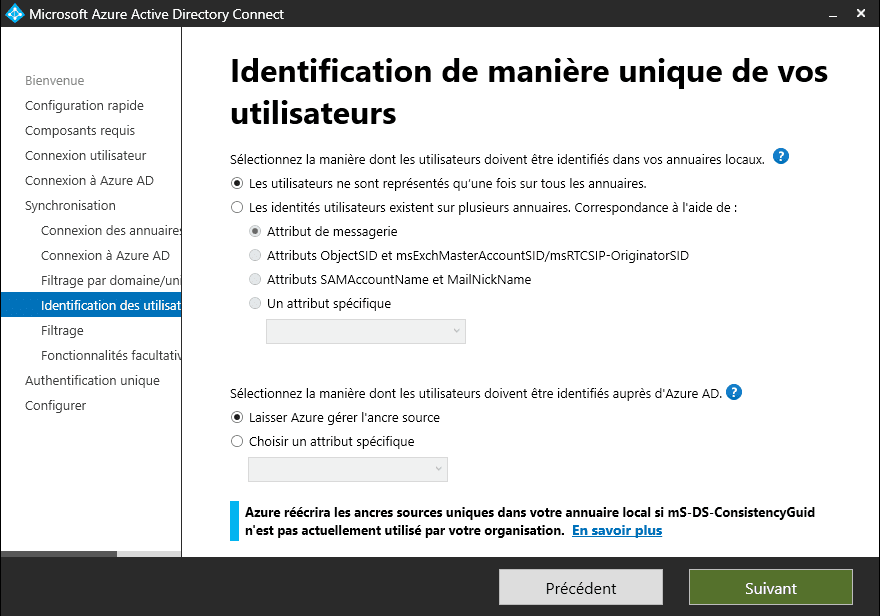880x616 pixels.
Task: Click the sidebar horizontal scrollbar
Action: click(x=58, y=553)
